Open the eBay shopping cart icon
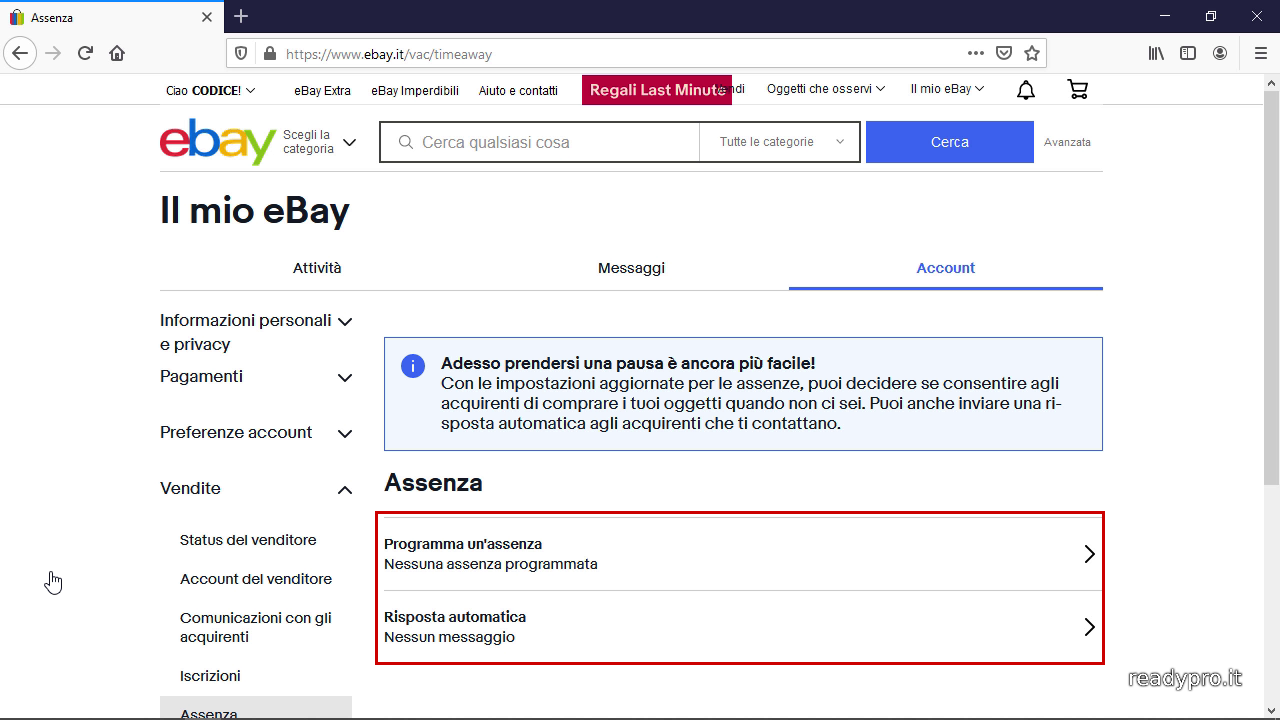The width and height of the screenshot is (1280, 720). tap(1078, 89)
